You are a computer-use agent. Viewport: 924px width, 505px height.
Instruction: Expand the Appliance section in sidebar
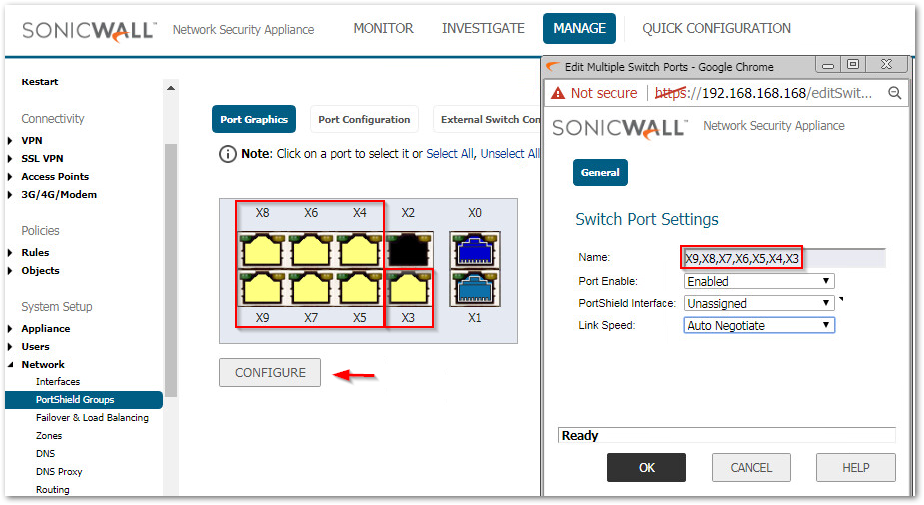tap(45, 328)
